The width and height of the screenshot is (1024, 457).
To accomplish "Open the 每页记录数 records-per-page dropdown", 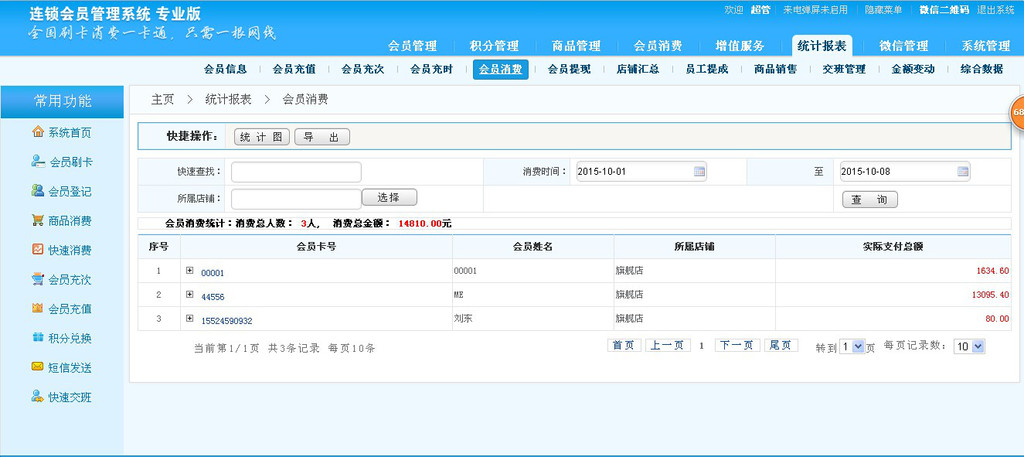I will (x=969, y=346).
